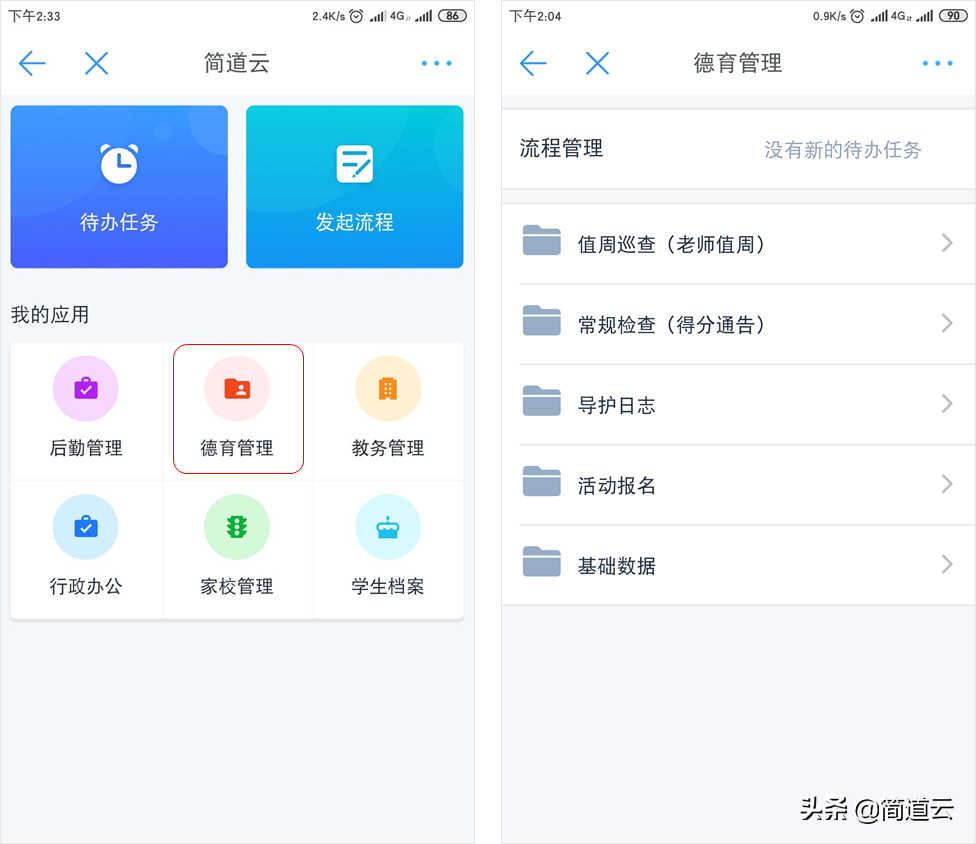Open the 常规检查（得分通告） folder

[739, 324]
